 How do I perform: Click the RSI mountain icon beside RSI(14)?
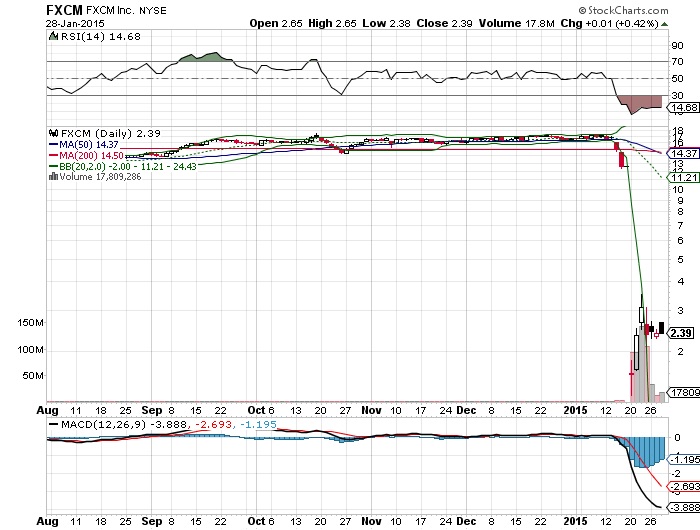pos(53,36)
